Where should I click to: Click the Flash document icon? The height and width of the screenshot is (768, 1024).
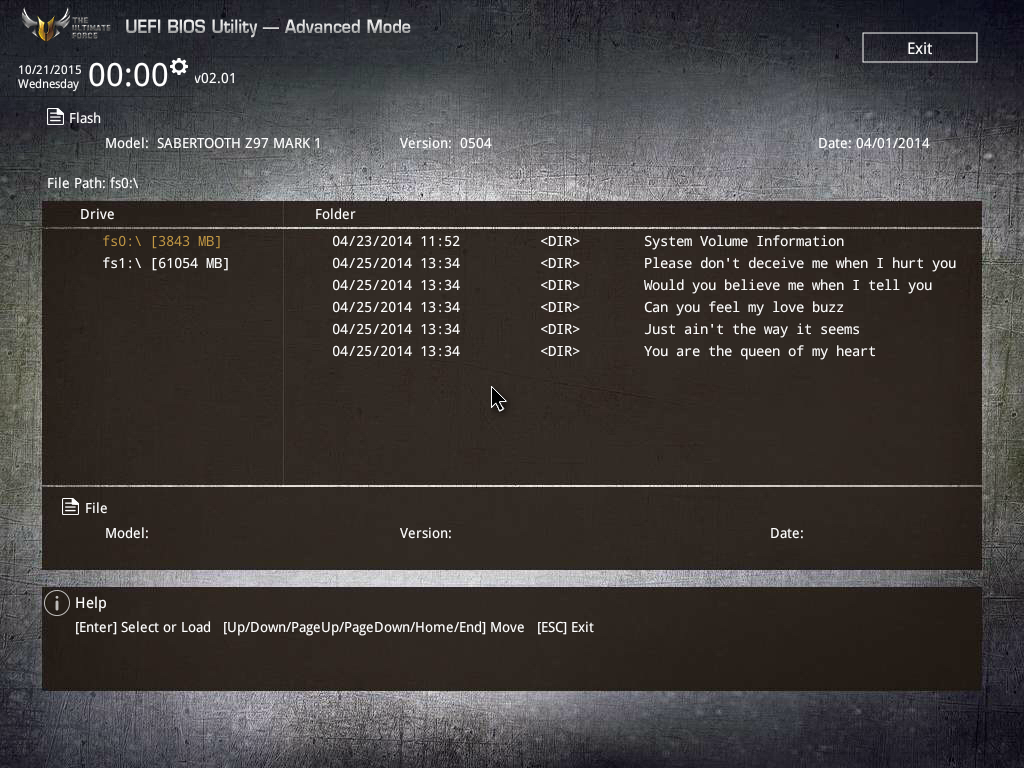click(x=56, y=117)
